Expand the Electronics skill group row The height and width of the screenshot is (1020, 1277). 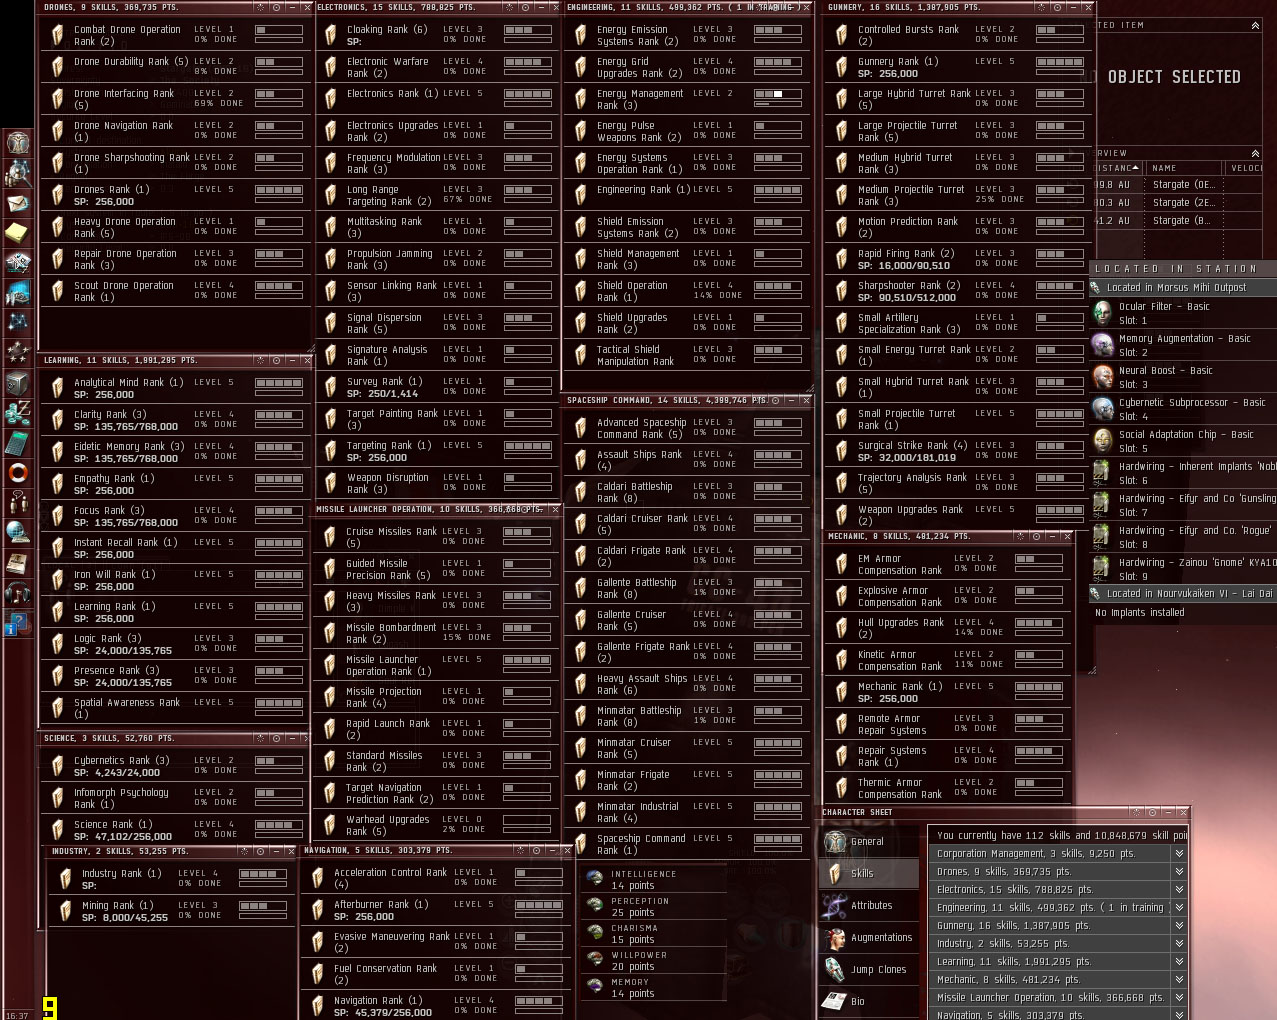1180,890
